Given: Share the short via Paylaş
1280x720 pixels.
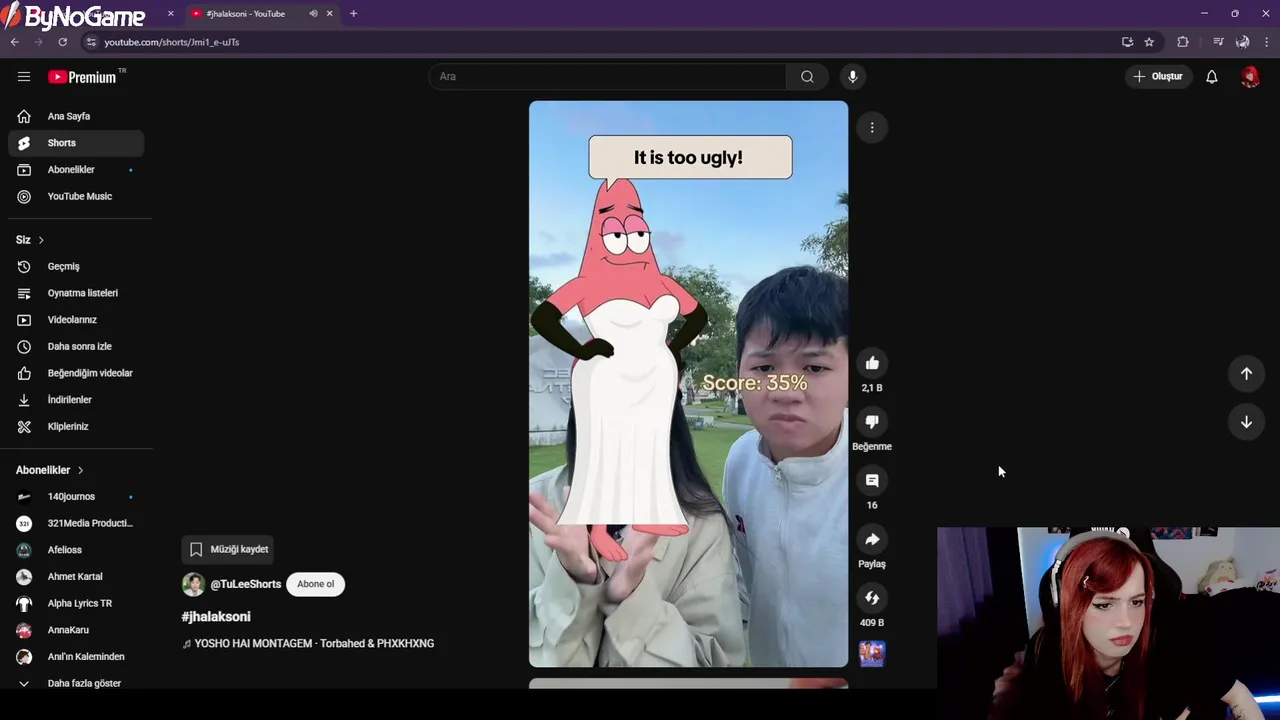Looking at the screenshot, I should 872,540.
